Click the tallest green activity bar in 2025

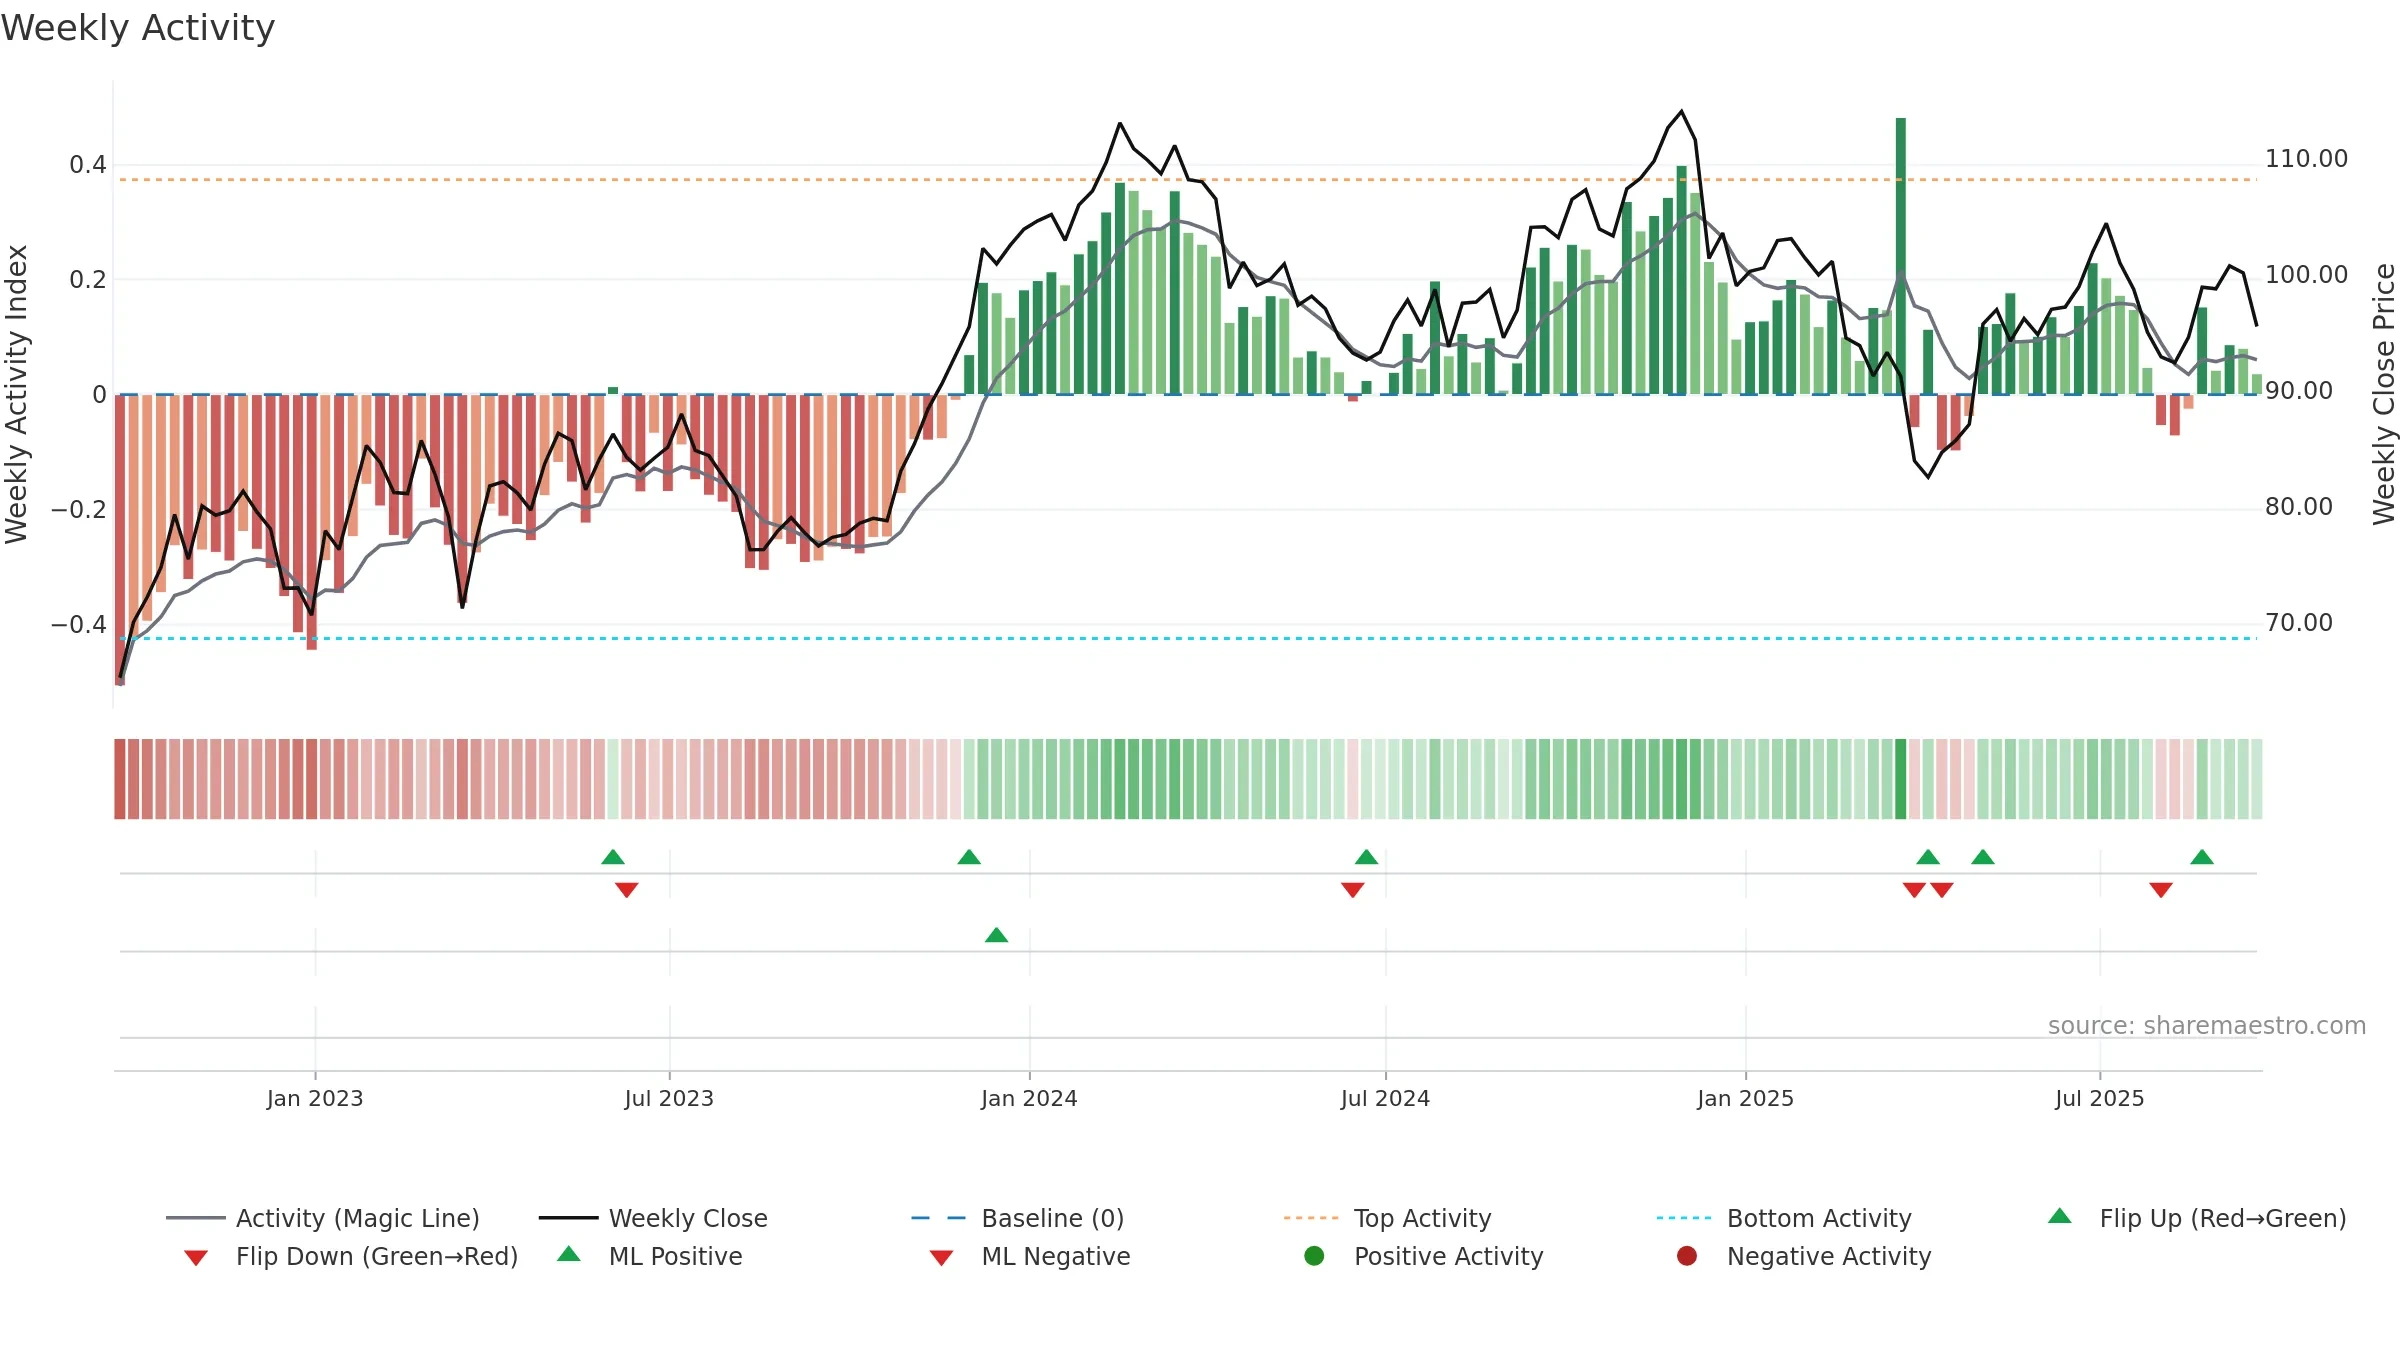pyautogui.click(x=1901, y=256)
